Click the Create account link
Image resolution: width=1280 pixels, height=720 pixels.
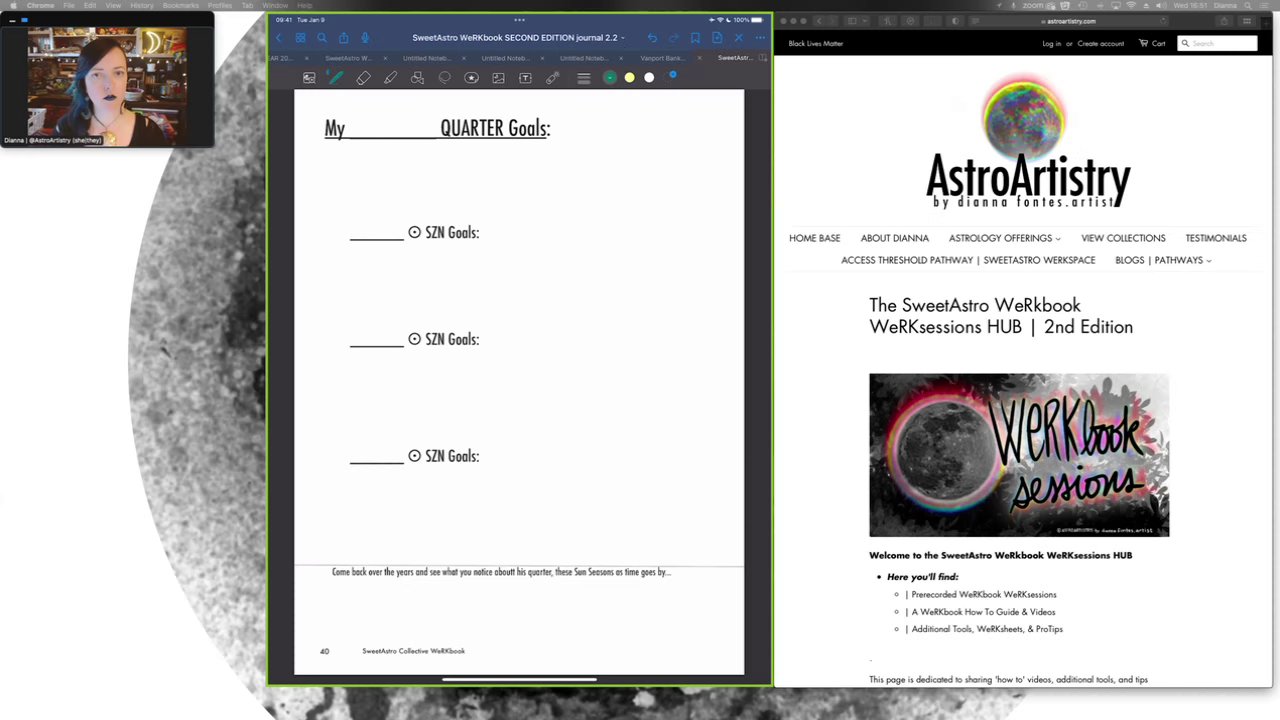[x=1100, y=43]
